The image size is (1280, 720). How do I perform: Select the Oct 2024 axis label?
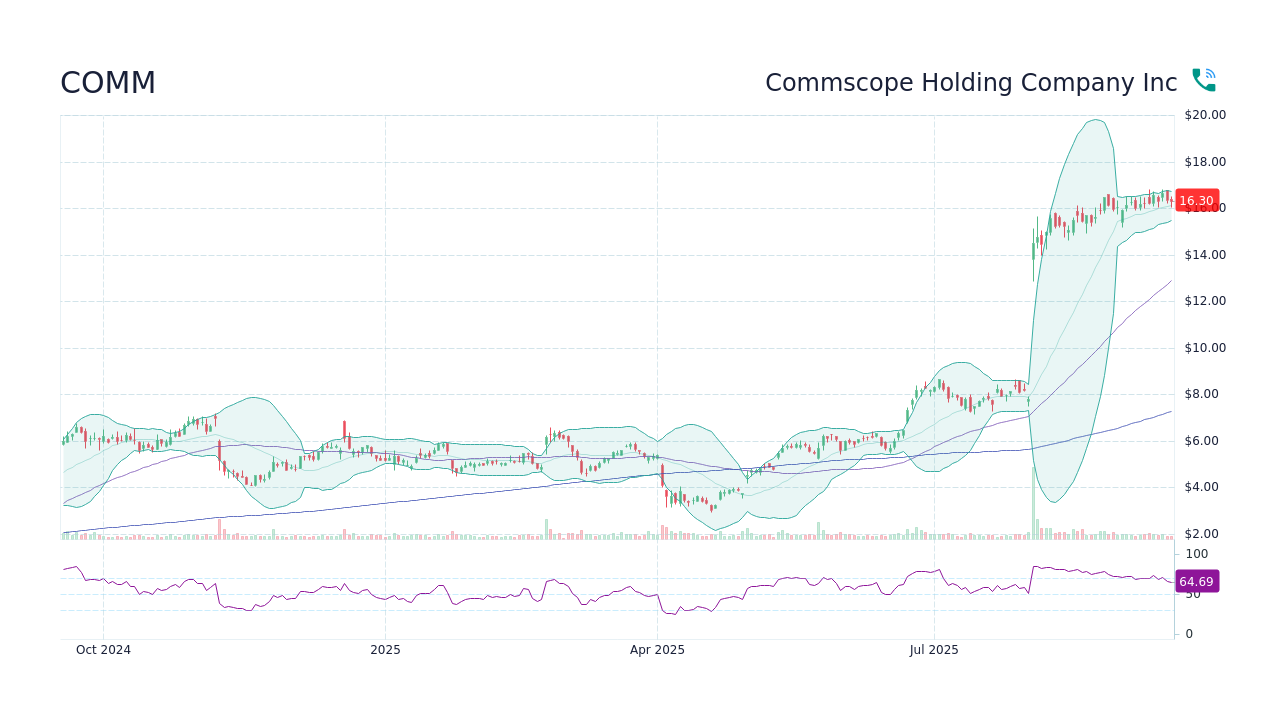pyautogui.click(x=103, y=649)
